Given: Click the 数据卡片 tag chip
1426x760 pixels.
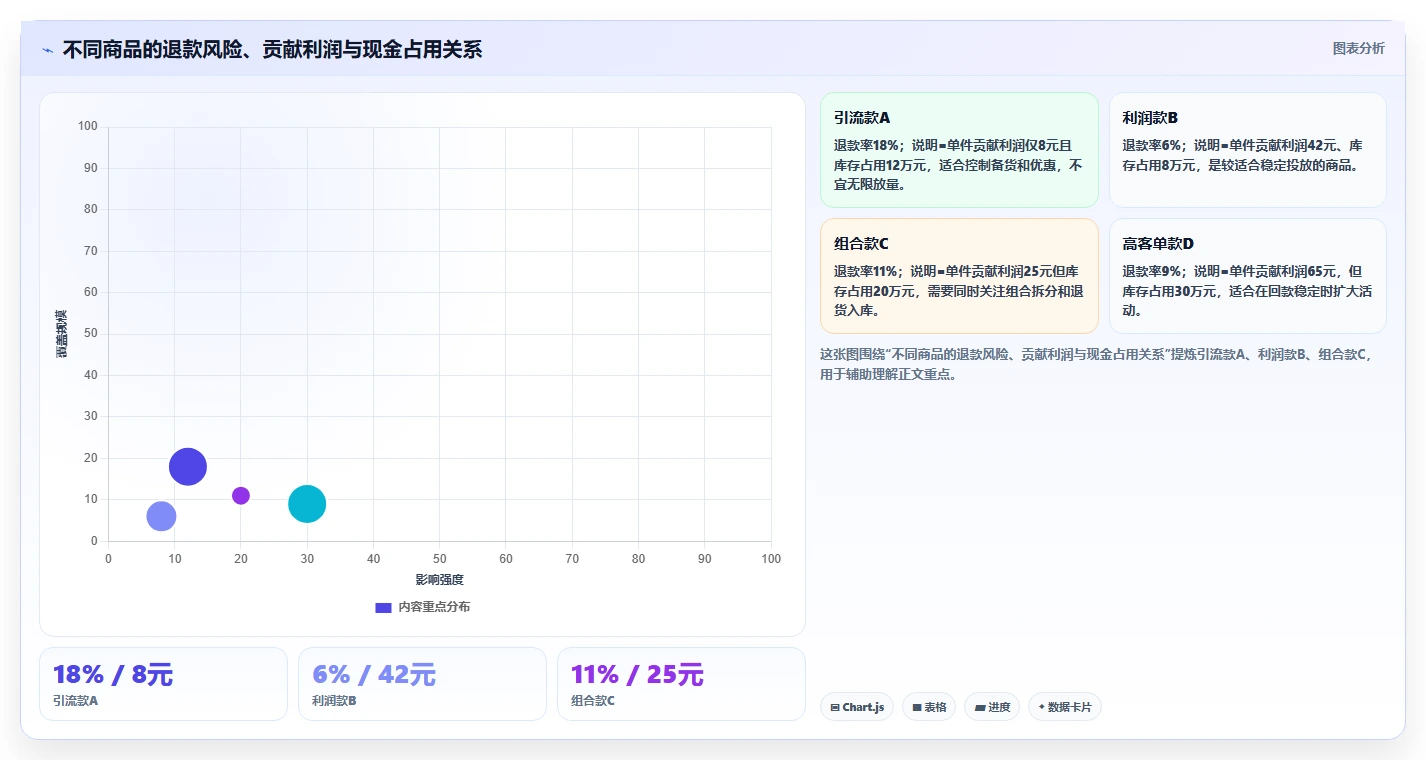Looking at the screenshot, I should (1065, 707).
